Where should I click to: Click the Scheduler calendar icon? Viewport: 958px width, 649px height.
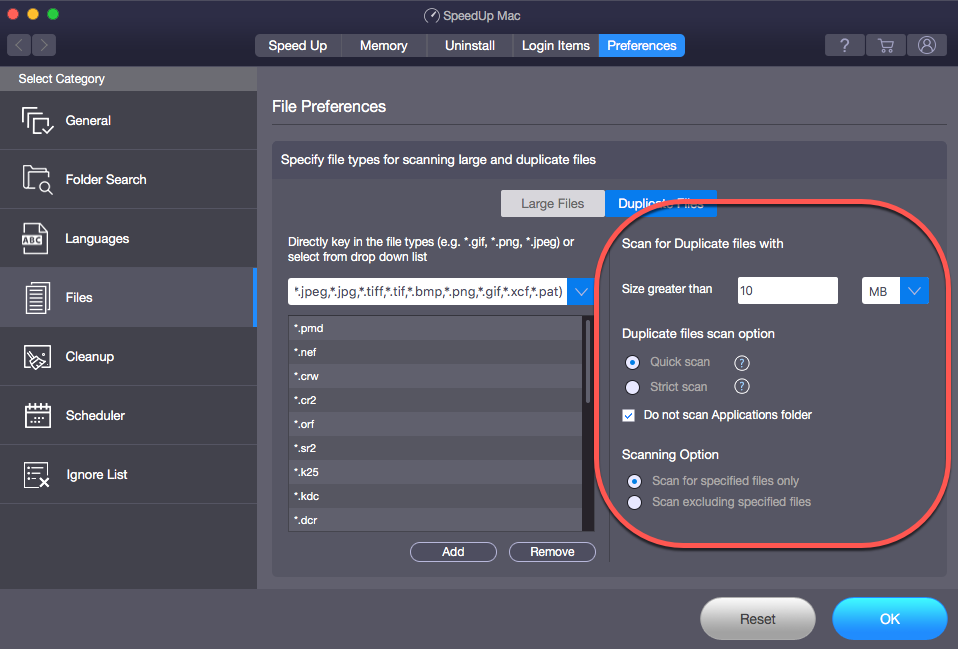[x=37, y=416]
